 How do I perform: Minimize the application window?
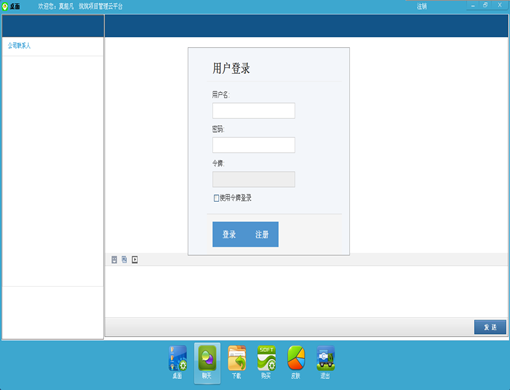(x=473, y=5)
